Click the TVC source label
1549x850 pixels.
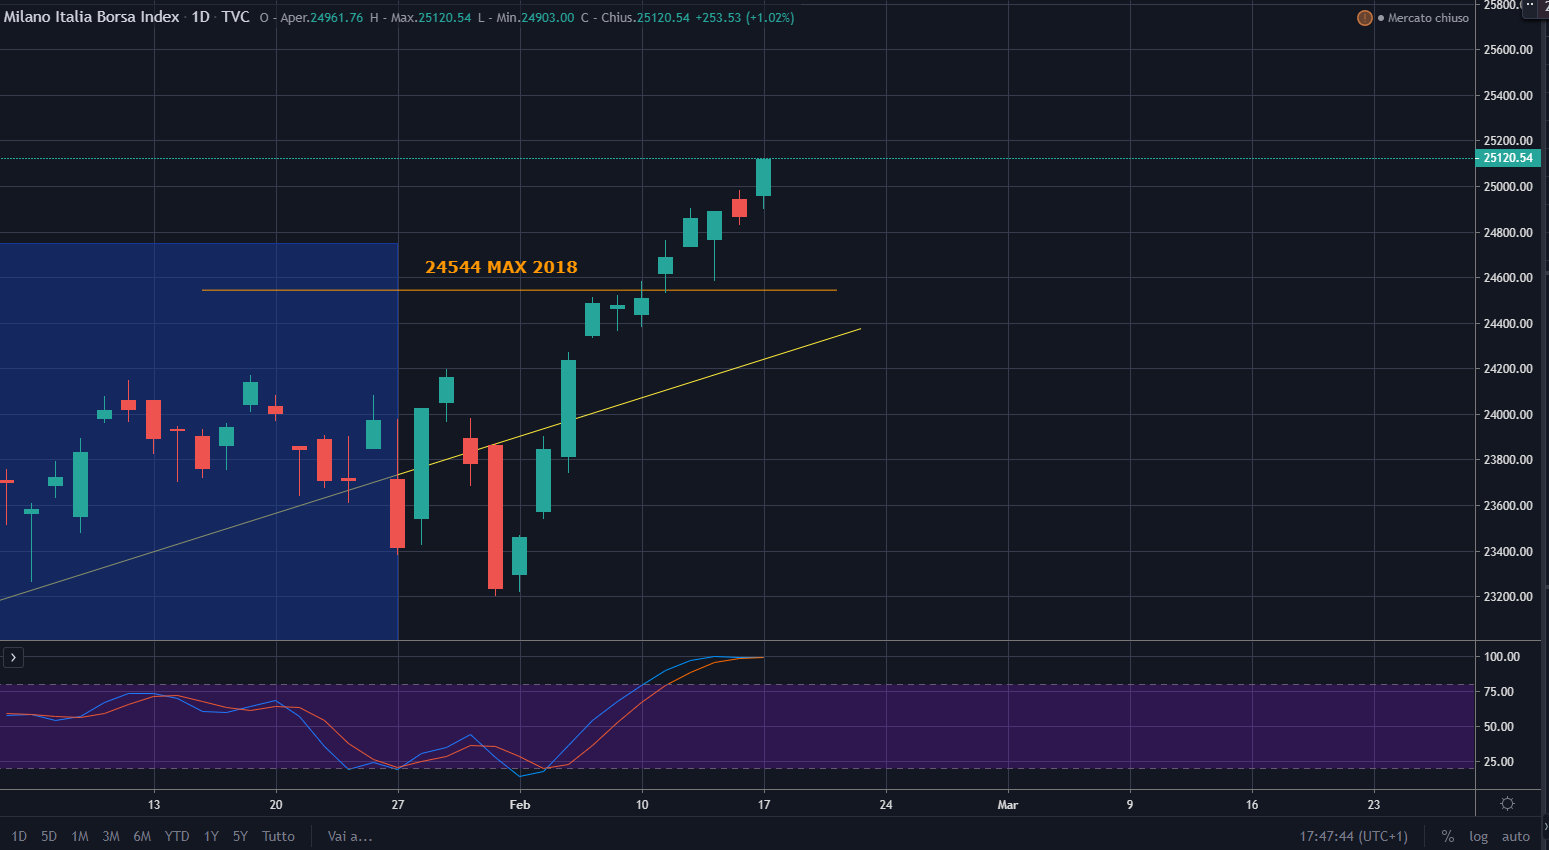coord(236,17)
